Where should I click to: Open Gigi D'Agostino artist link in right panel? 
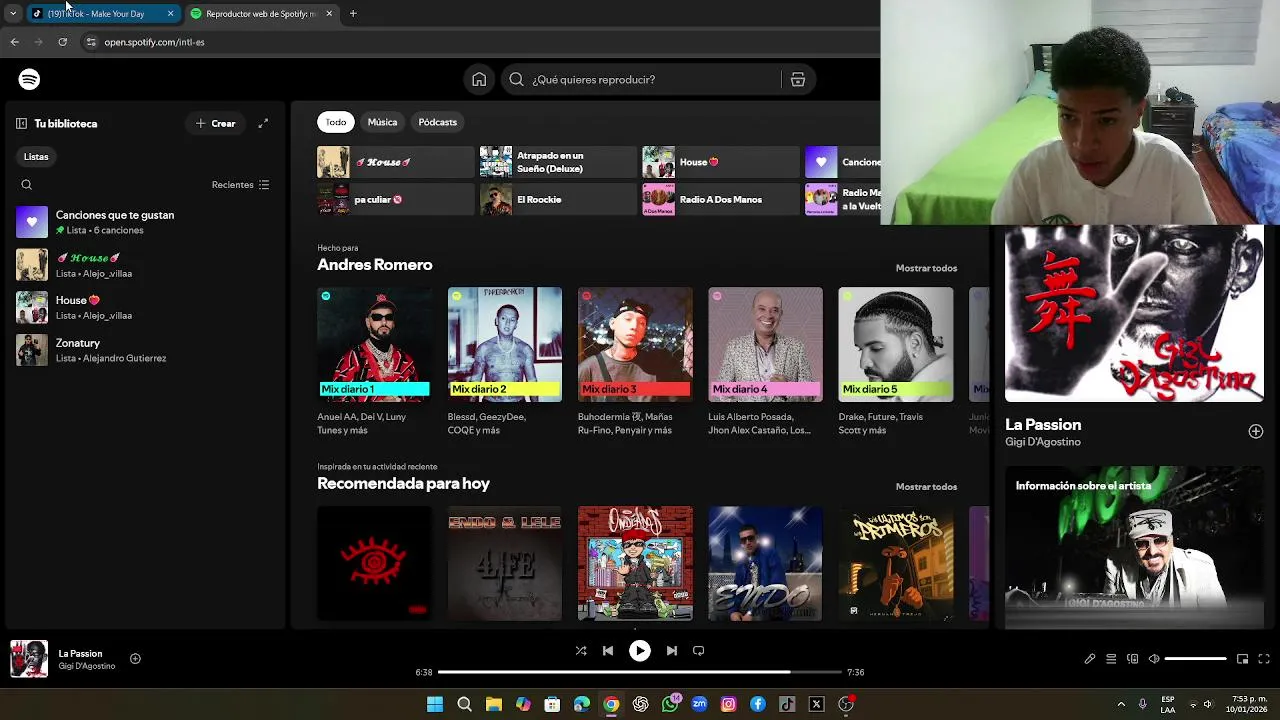[1042, 442]
